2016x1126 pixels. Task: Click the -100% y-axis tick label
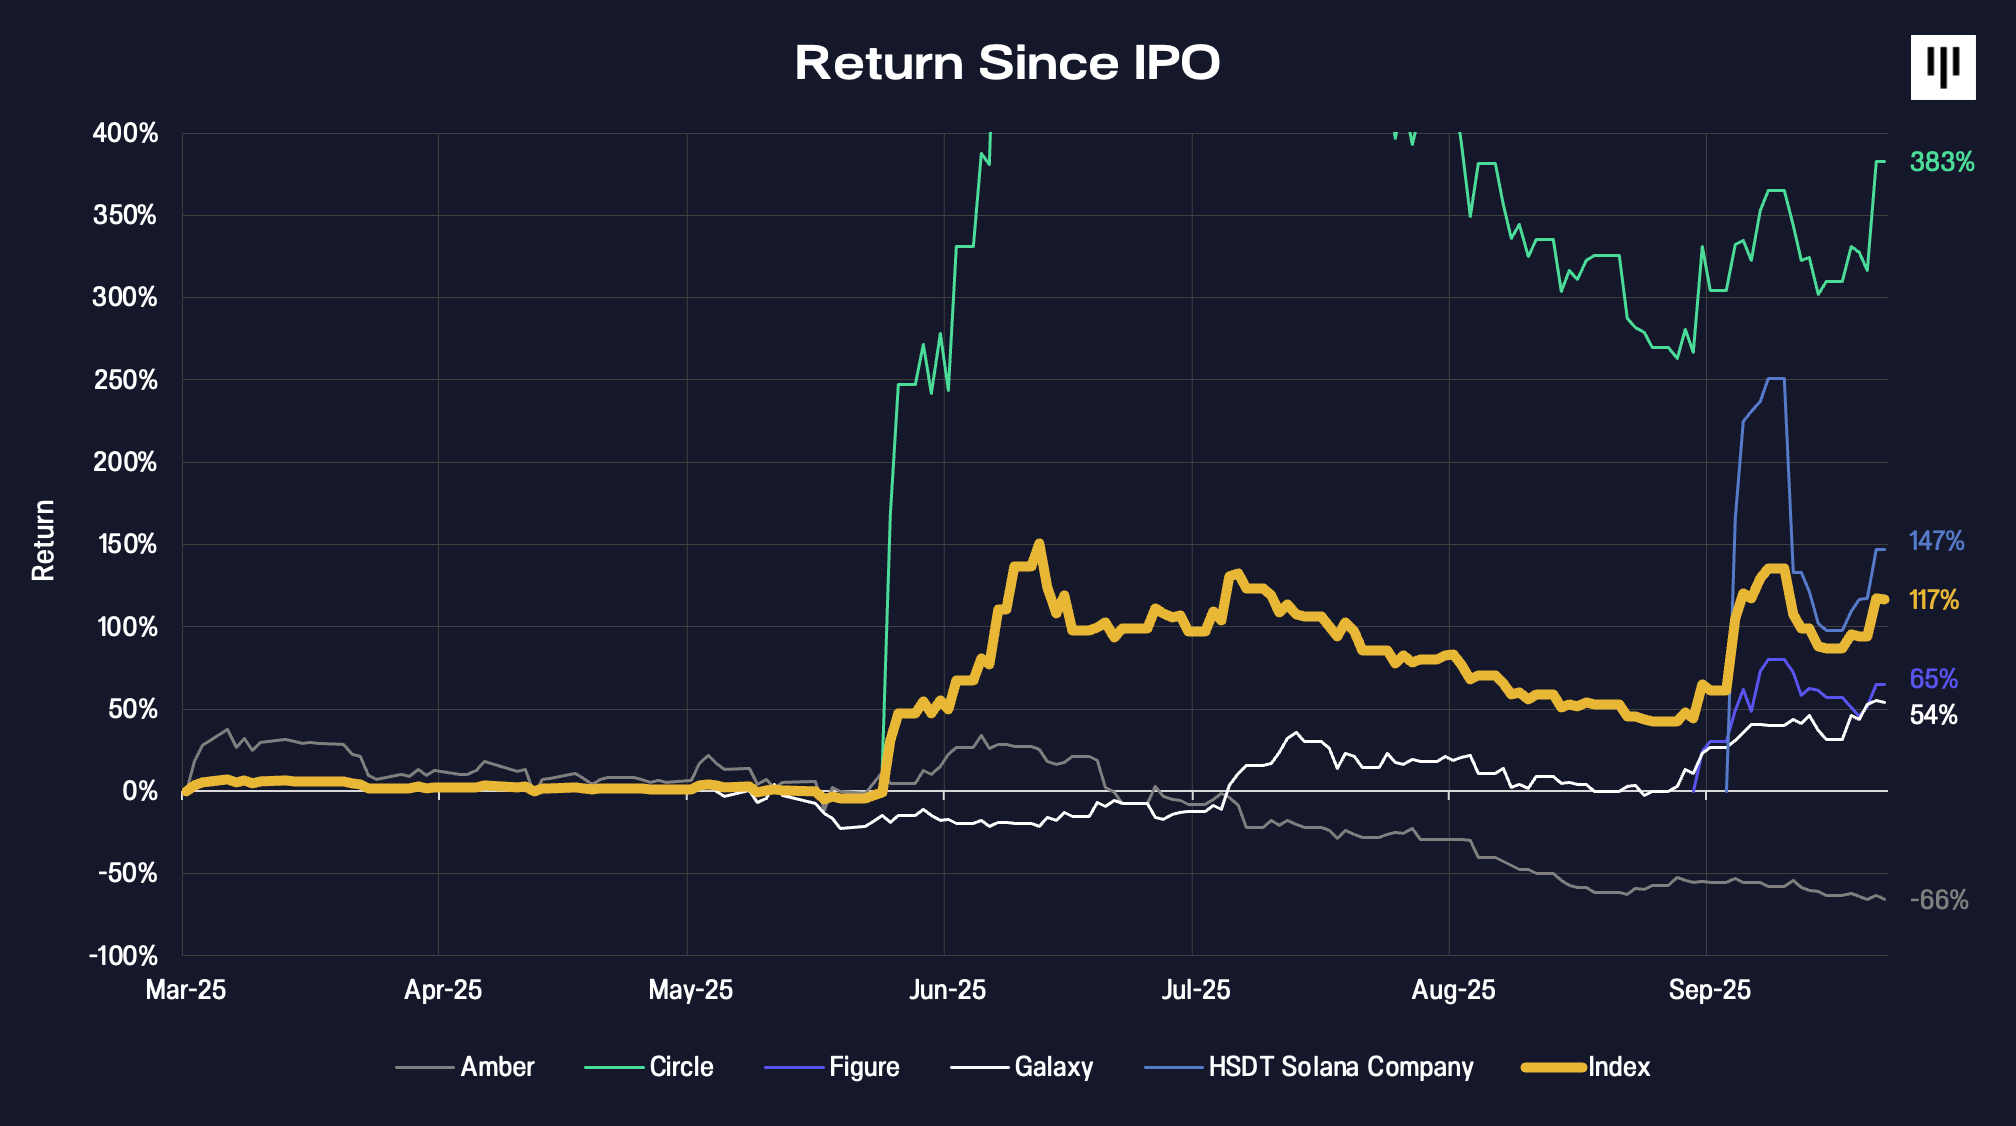click(x=122, y=955)
